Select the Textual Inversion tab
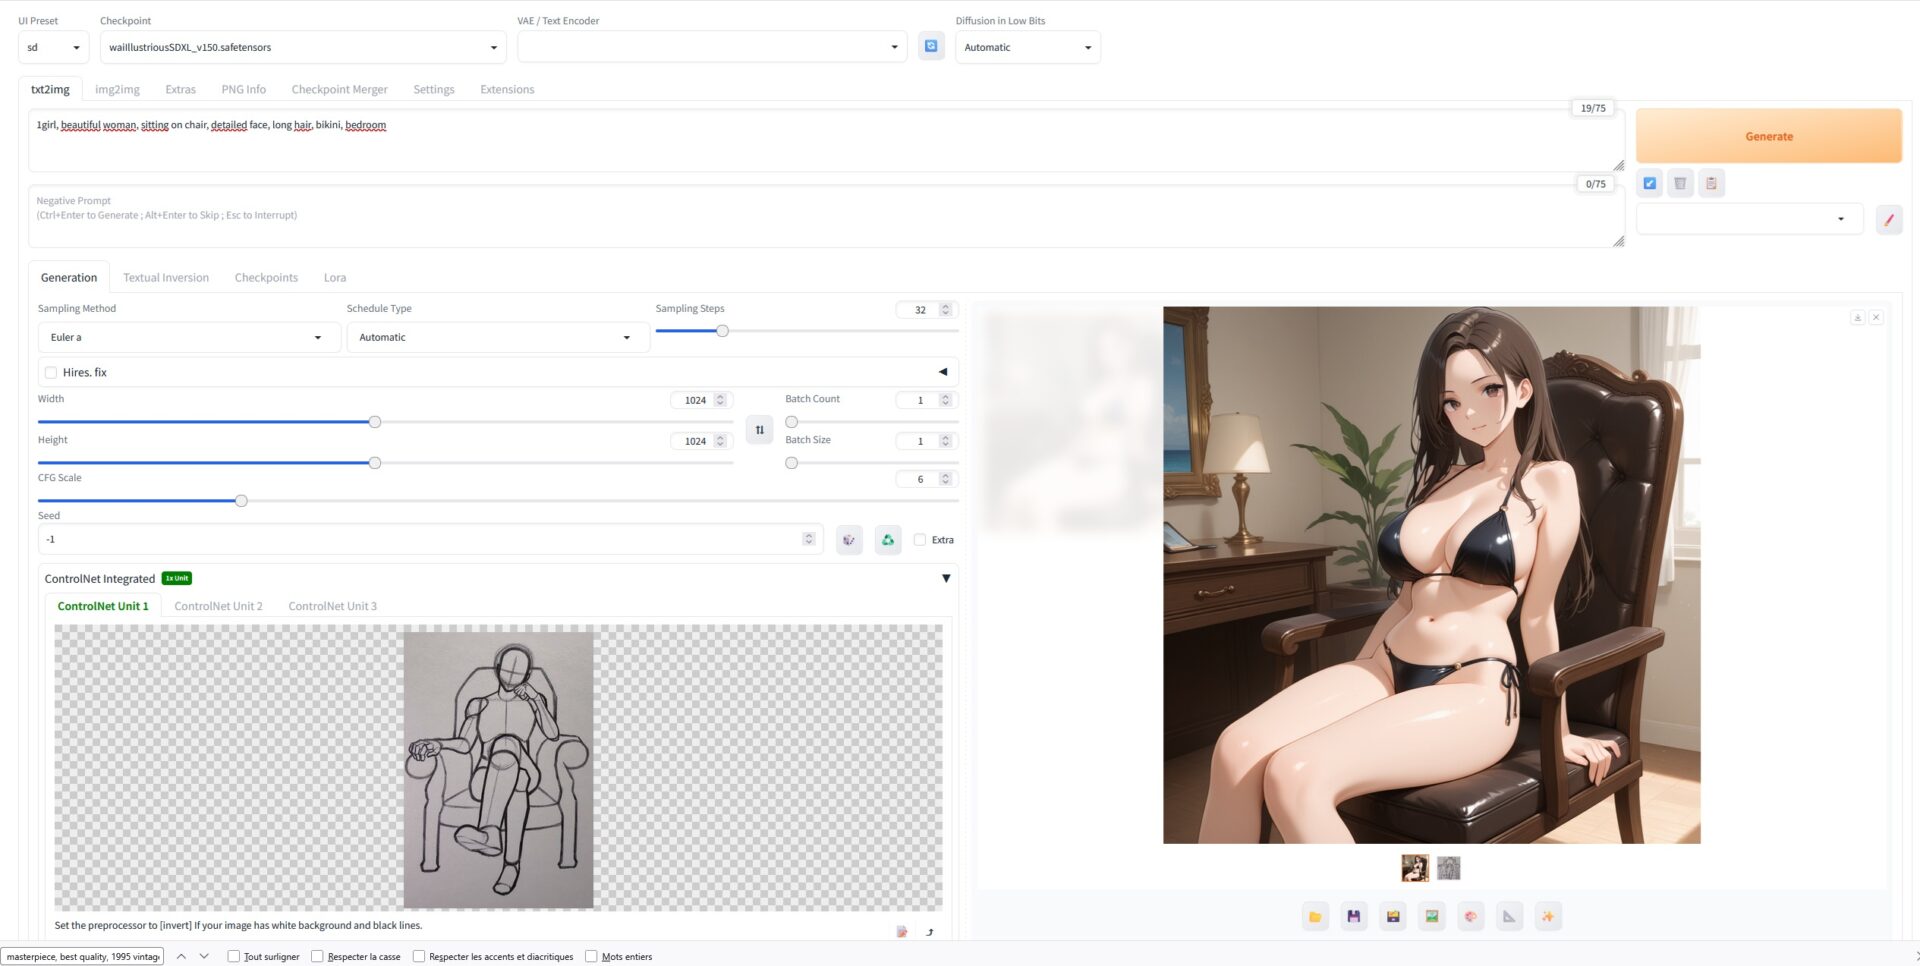1920x966 pixels. [x=166, y=277]
